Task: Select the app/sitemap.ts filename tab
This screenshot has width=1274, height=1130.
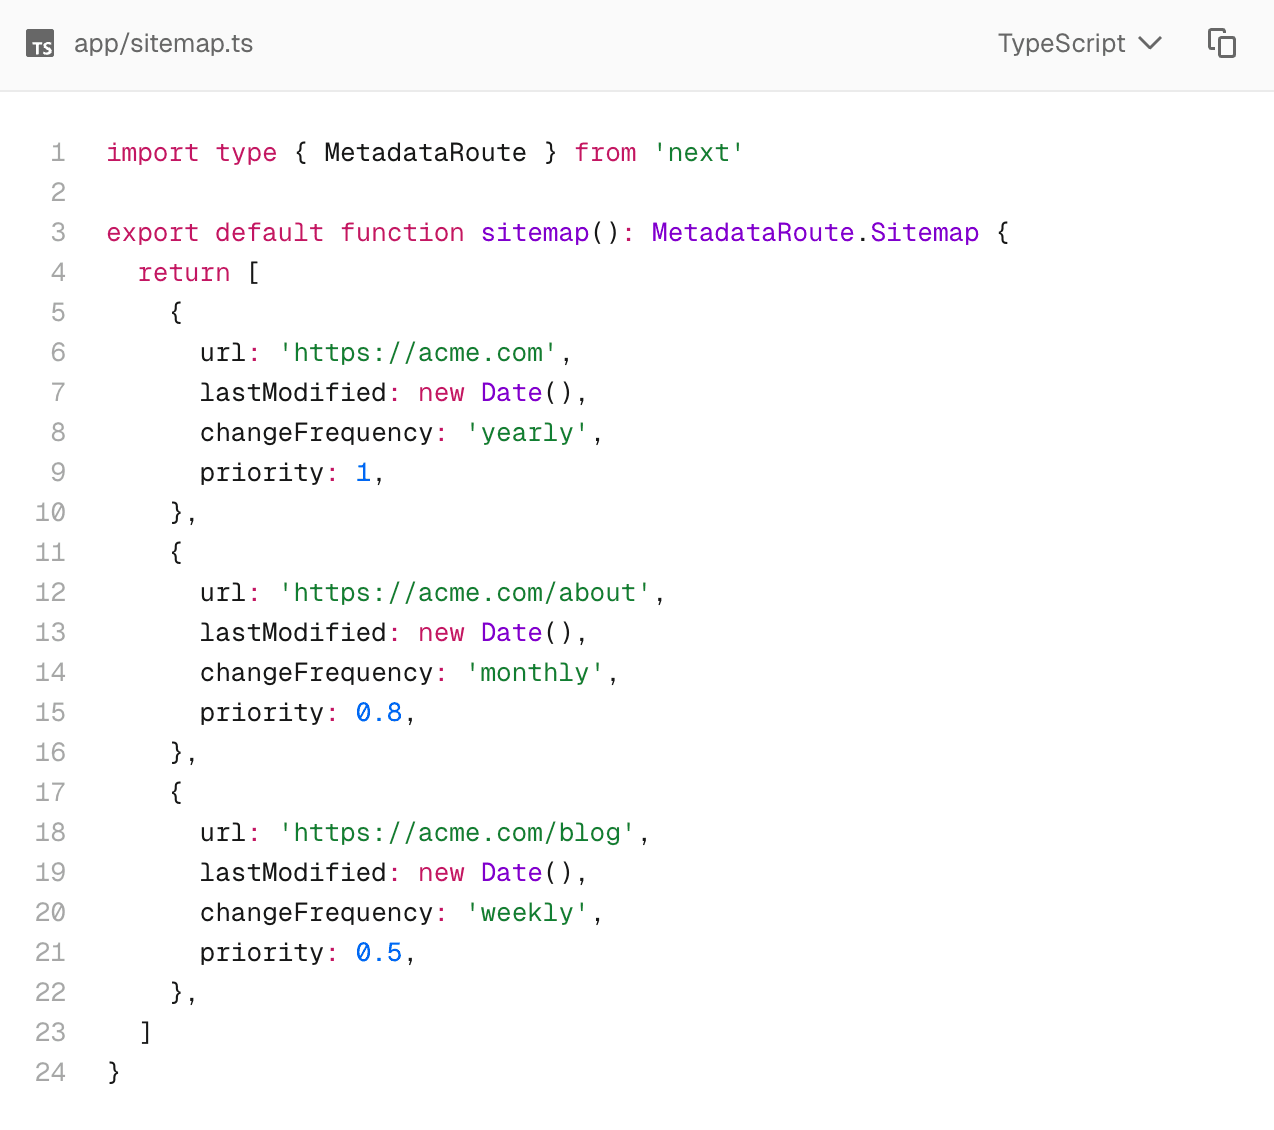Action: 163,44
